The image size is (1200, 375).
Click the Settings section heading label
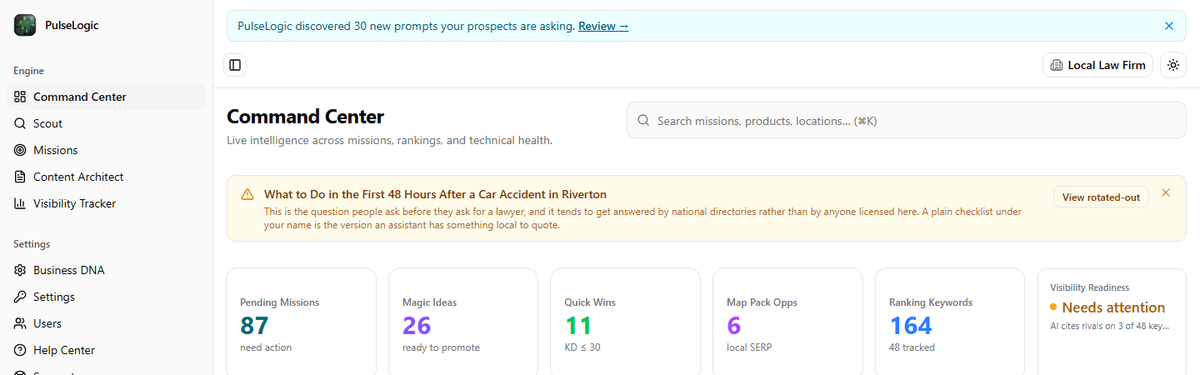[32, 244]
